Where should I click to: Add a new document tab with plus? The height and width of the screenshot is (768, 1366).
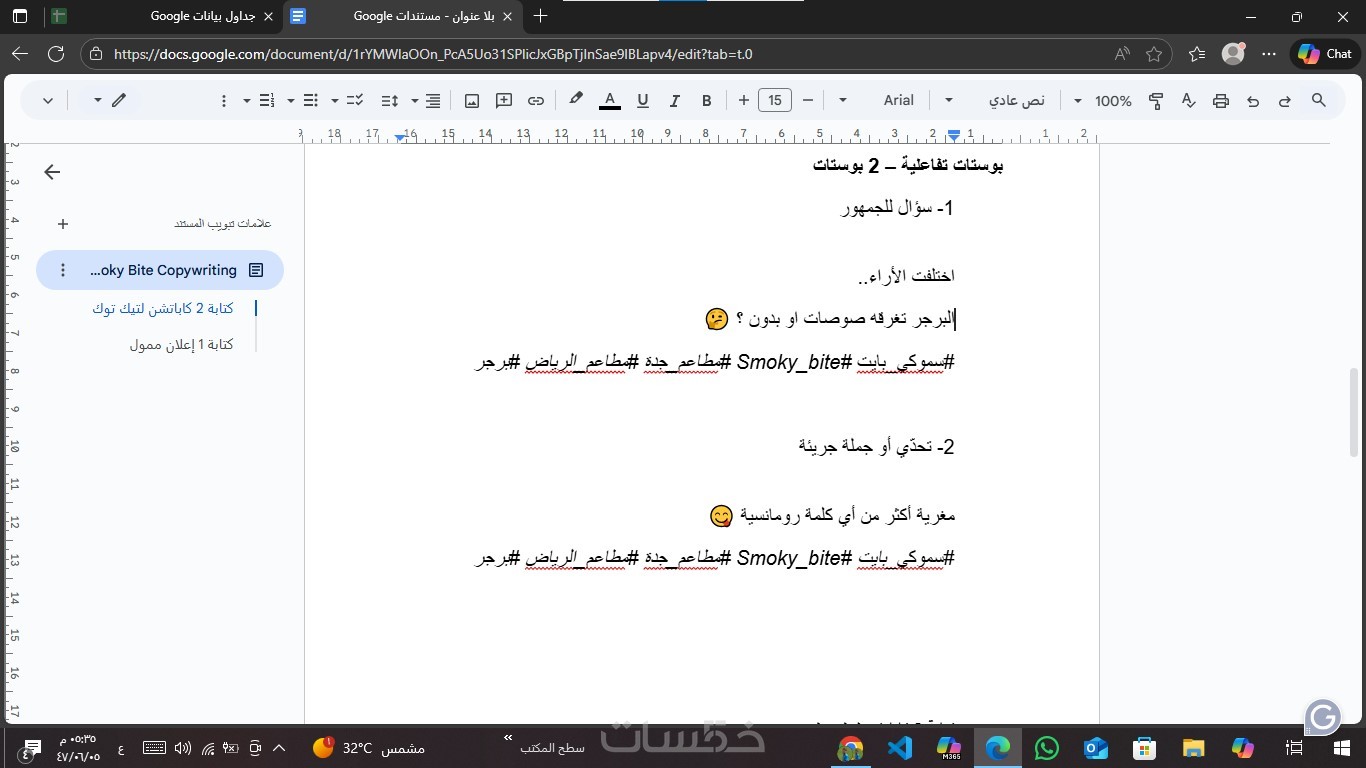pos(63,224)
